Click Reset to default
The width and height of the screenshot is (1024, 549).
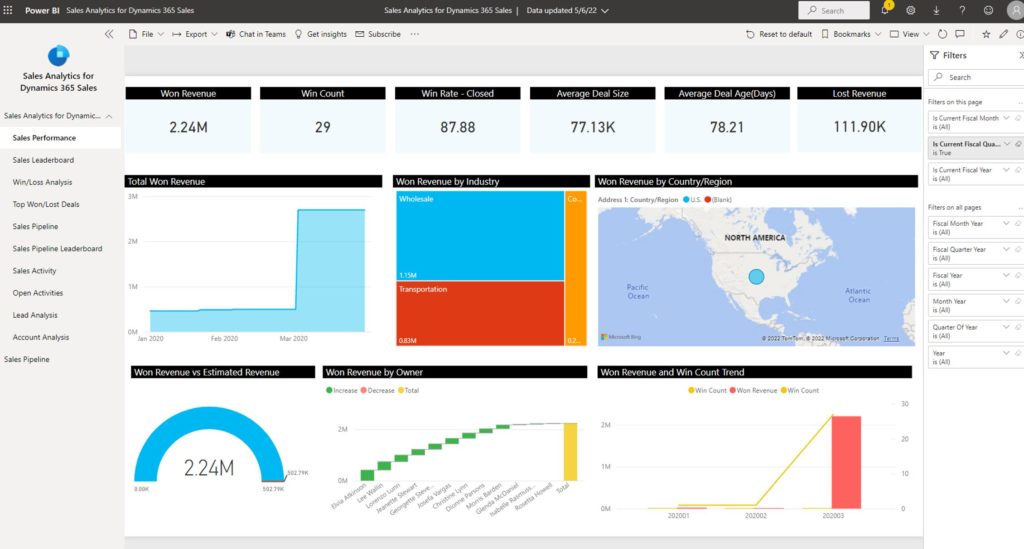point(778,34)
